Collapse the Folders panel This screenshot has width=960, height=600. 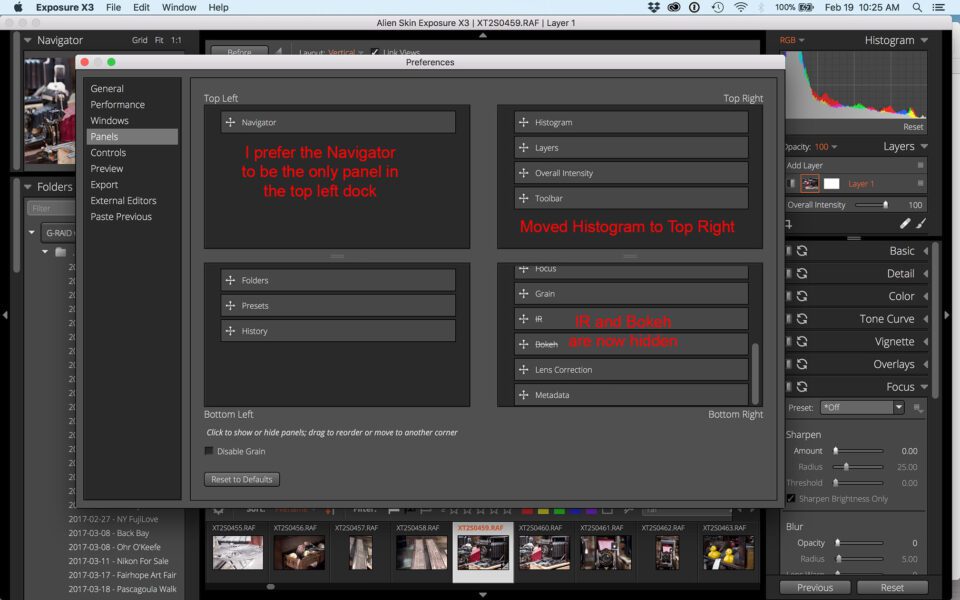coord(28,187)
